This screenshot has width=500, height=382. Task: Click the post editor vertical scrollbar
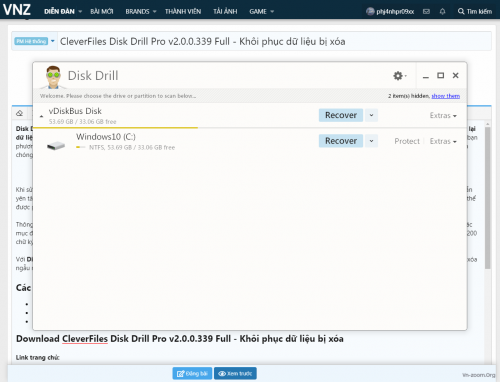(x=488, y=198)
